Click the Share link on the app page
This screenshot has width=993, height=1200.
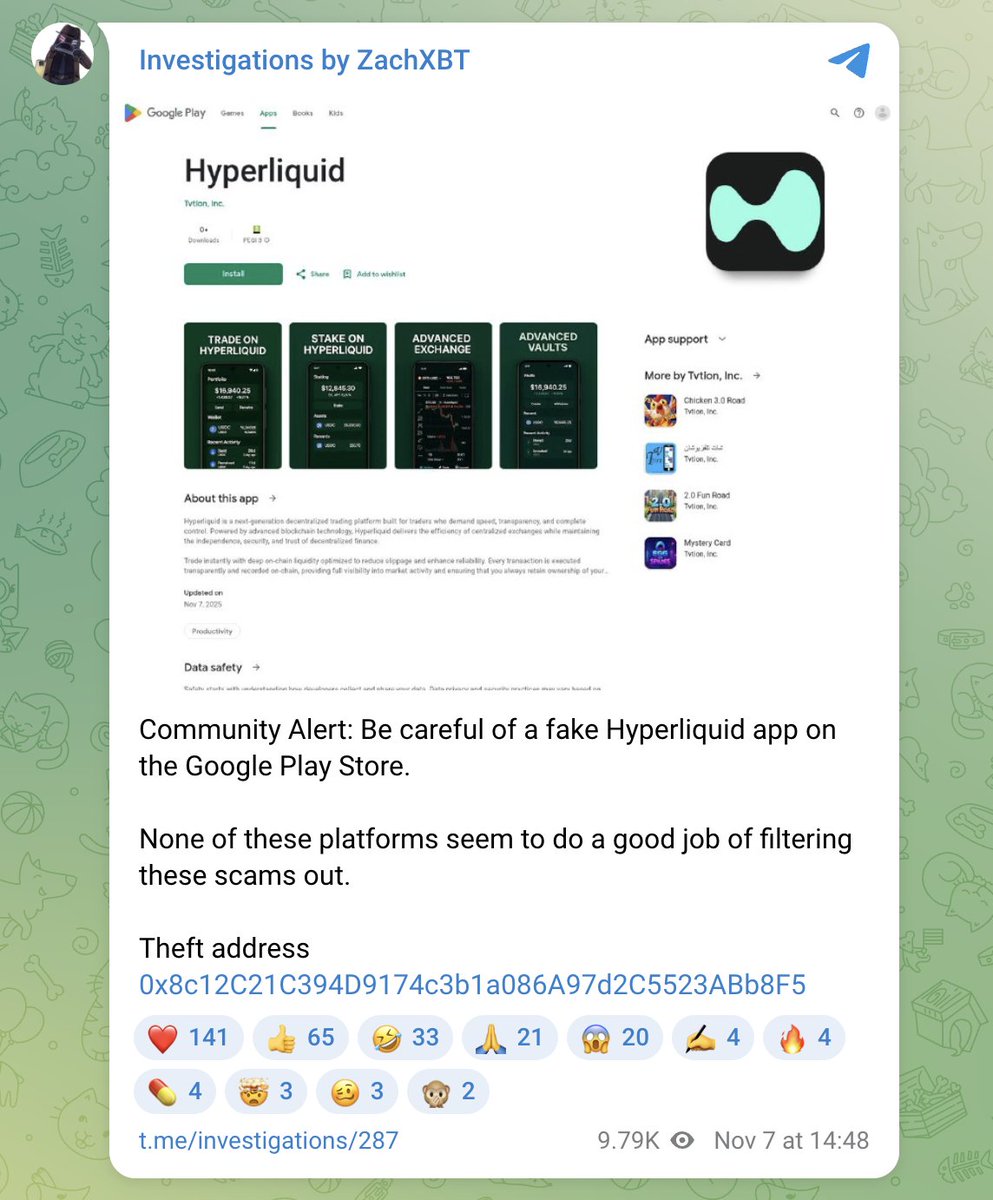[313, 274]
